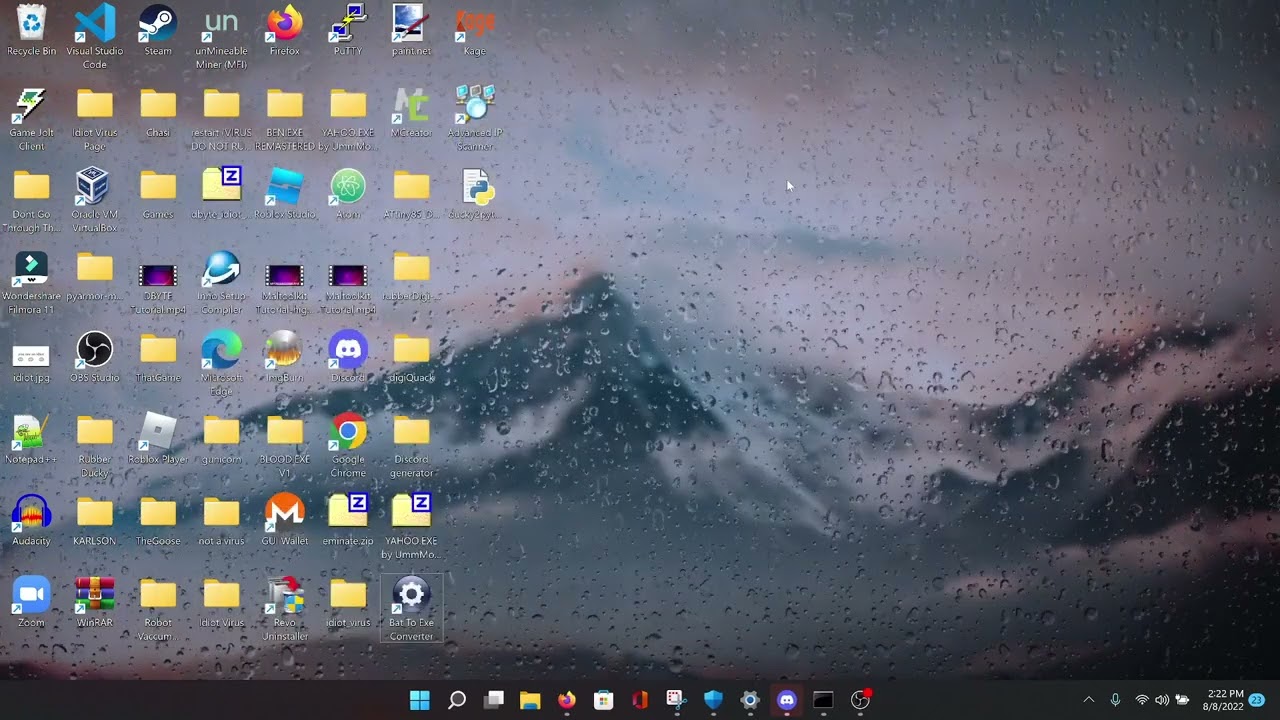Image resolution: width=1280 pixels, height=720 pixels.
Task: Show hidden system tray icons
Action: click(1089, 700)
